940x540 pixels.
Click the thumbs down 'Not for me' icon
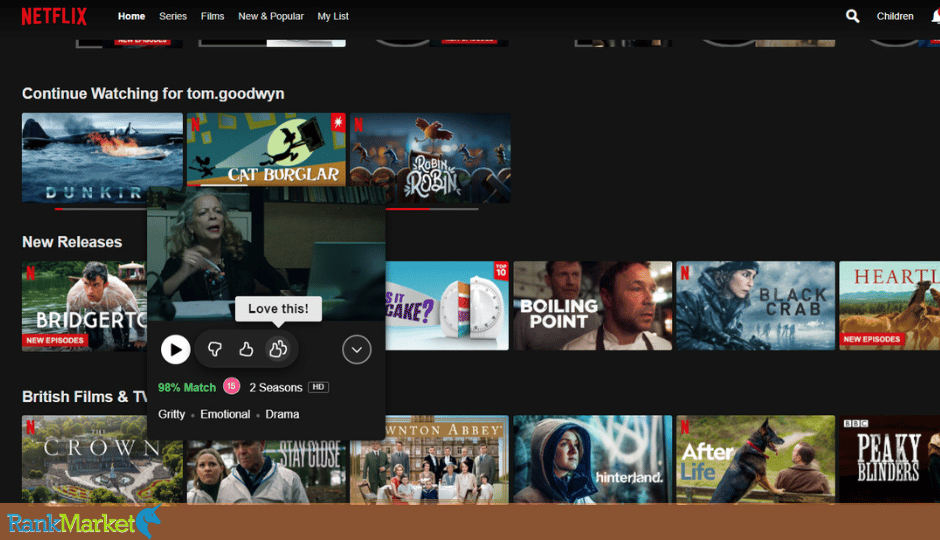(215, 349)
